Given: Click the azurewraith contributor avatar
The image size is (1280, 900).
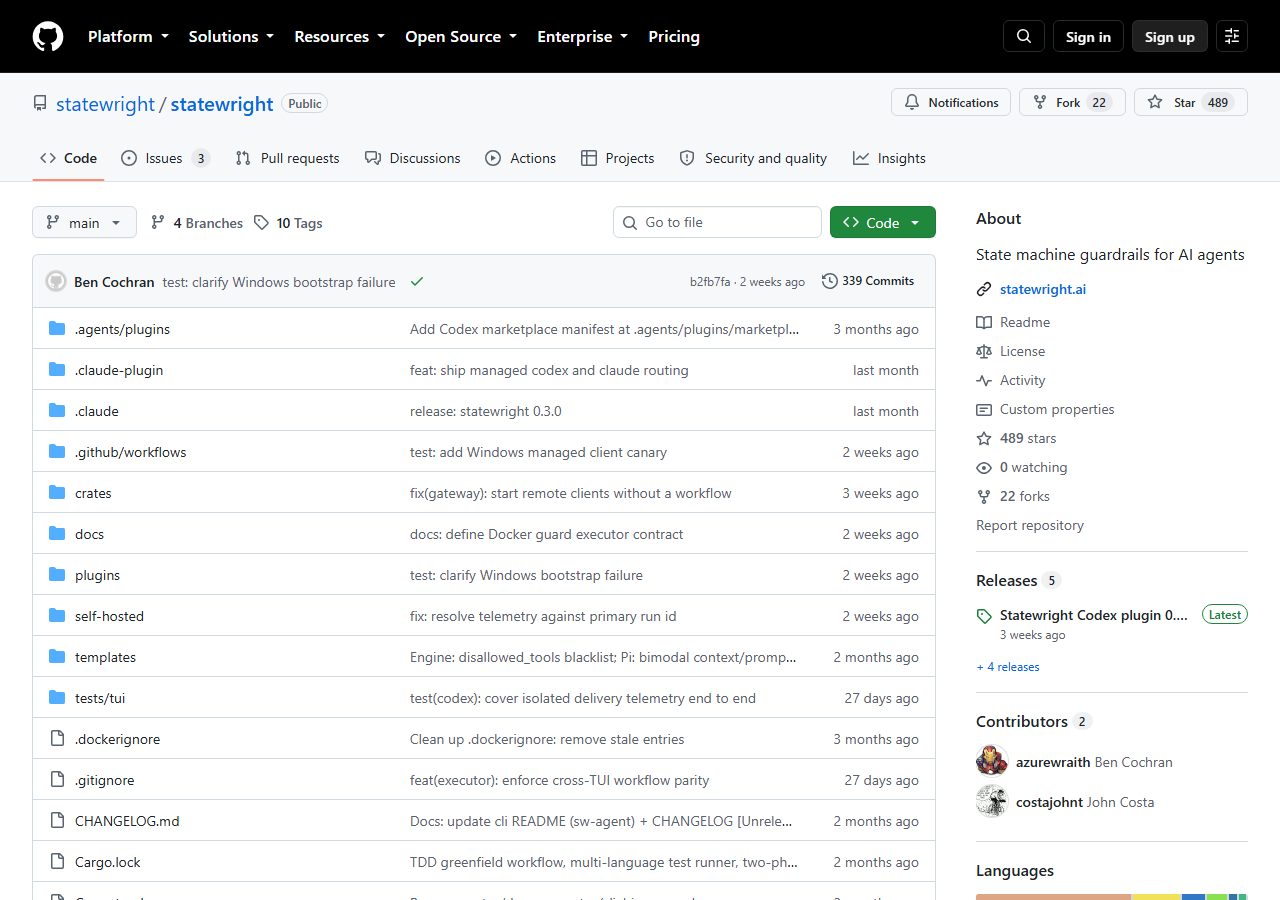Looking at the screenshot, I should [992, 761].
